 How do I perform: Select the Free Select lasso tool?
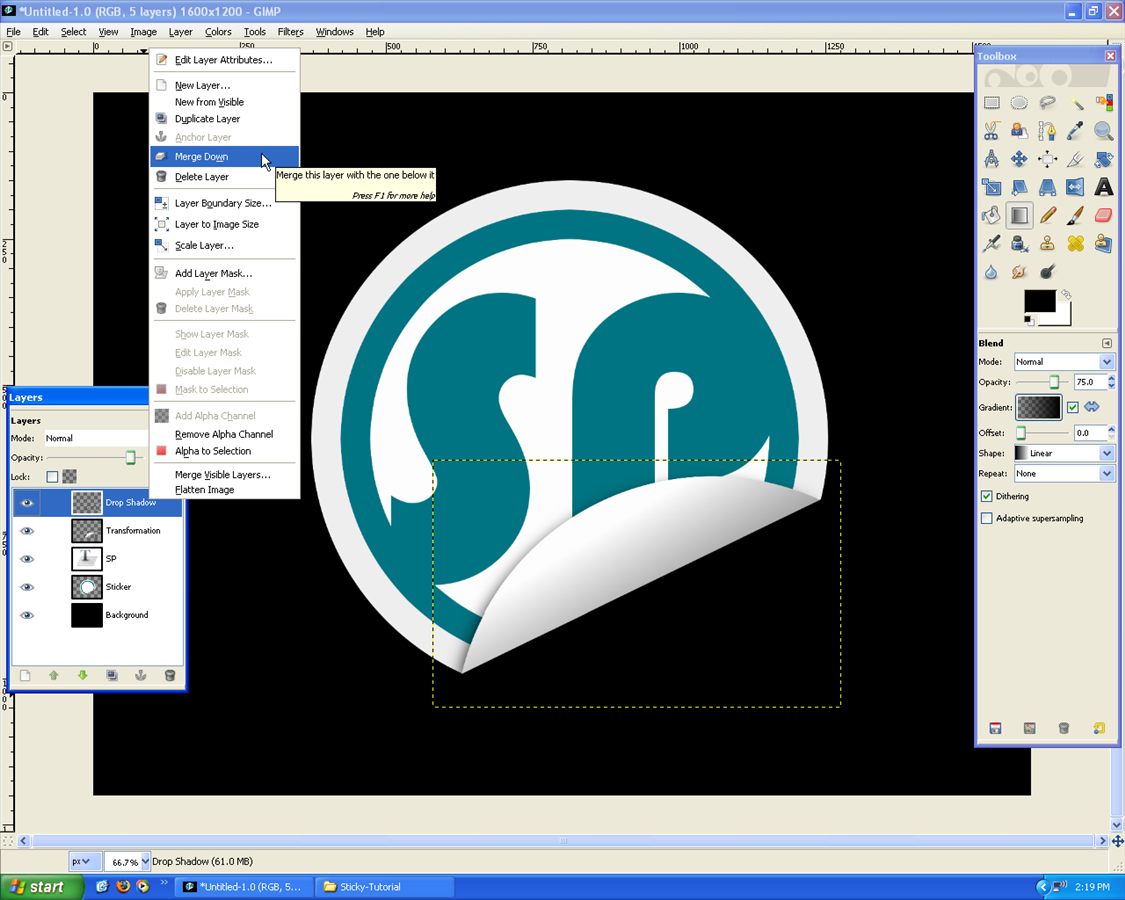pyautogui.click(x=1048, y=103)
